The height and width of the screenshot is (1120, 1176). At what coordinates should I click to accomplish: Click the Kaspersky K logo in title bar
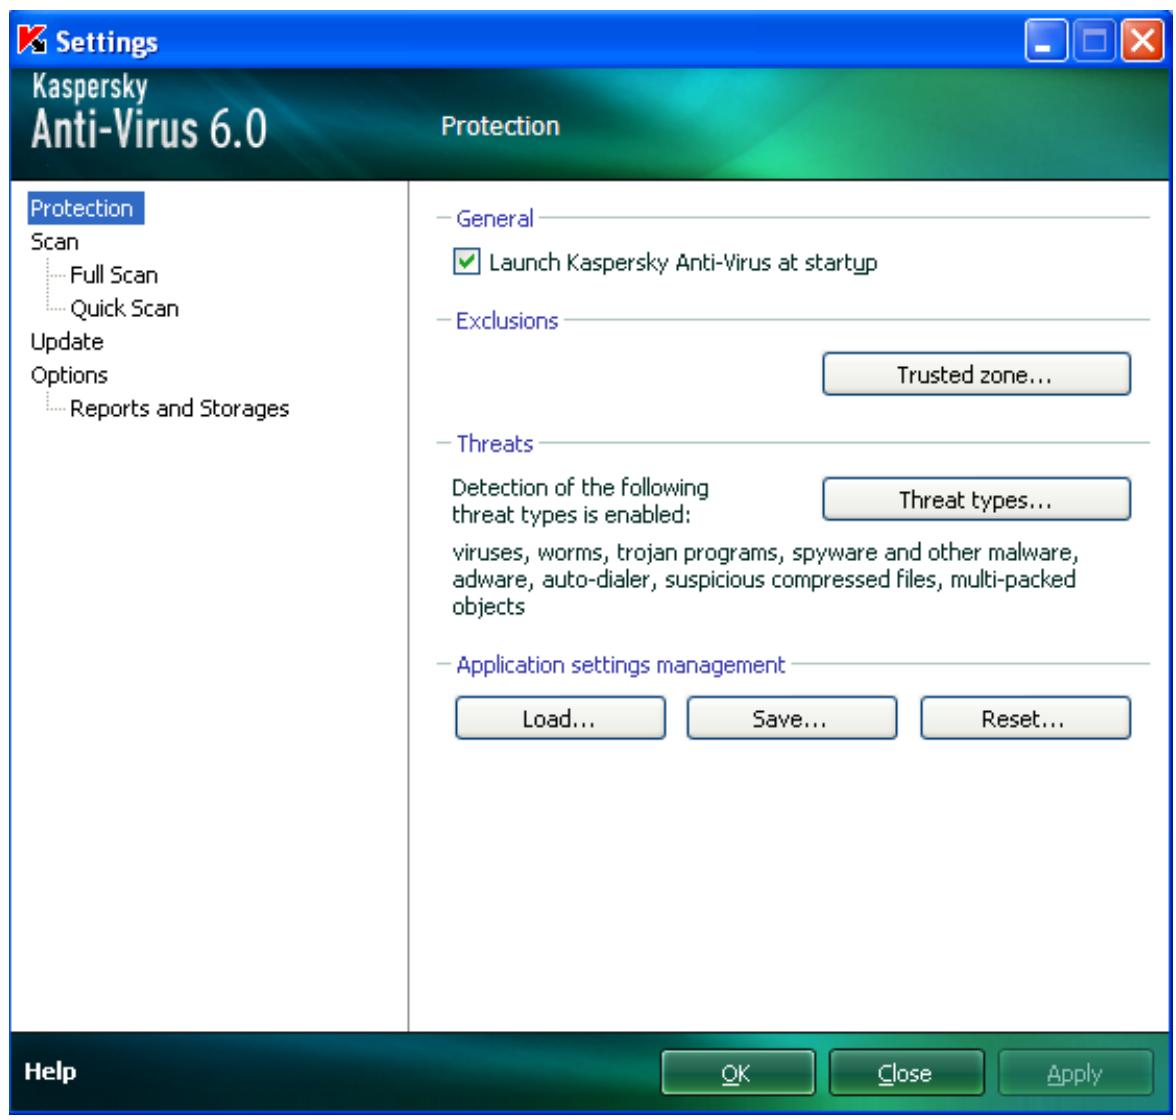[x=32, y=40]
